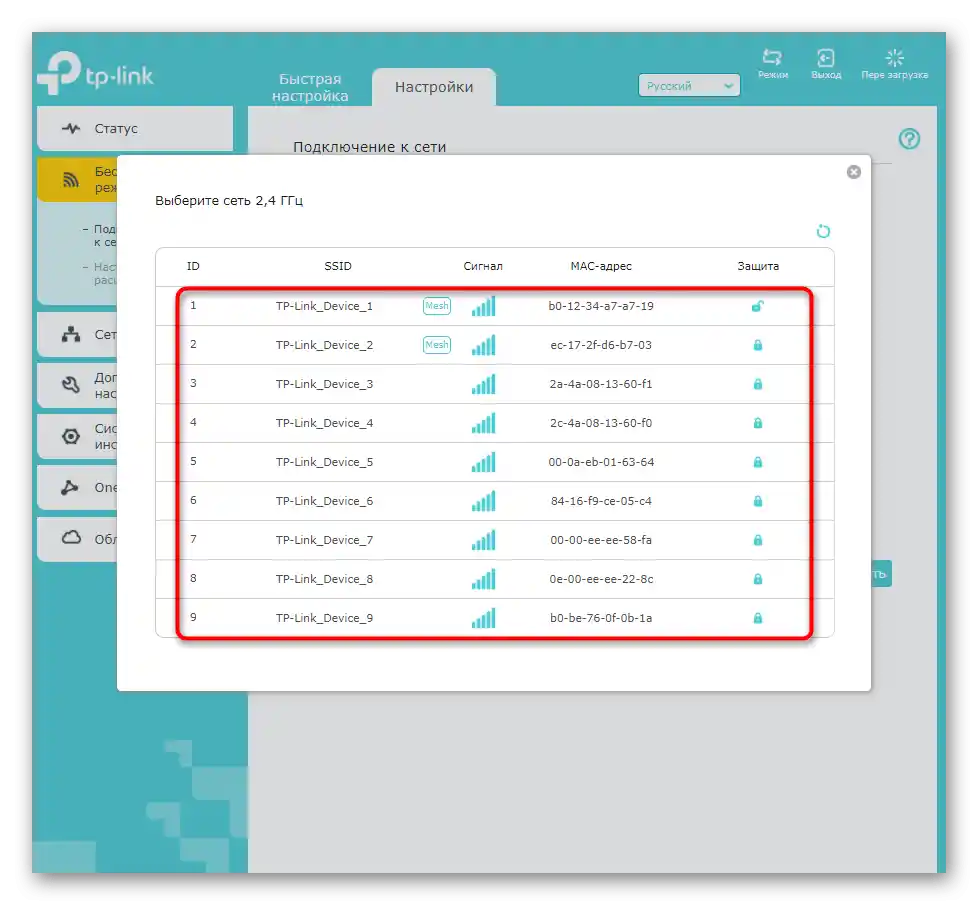
Task: Click the system tools gear icon
Action: 71,436
